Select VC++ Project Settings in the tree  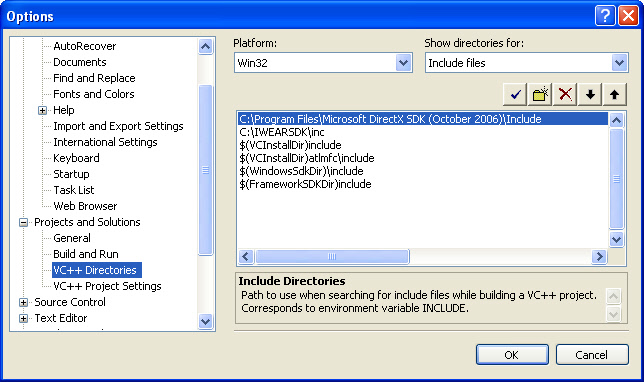tap(107, 286)
